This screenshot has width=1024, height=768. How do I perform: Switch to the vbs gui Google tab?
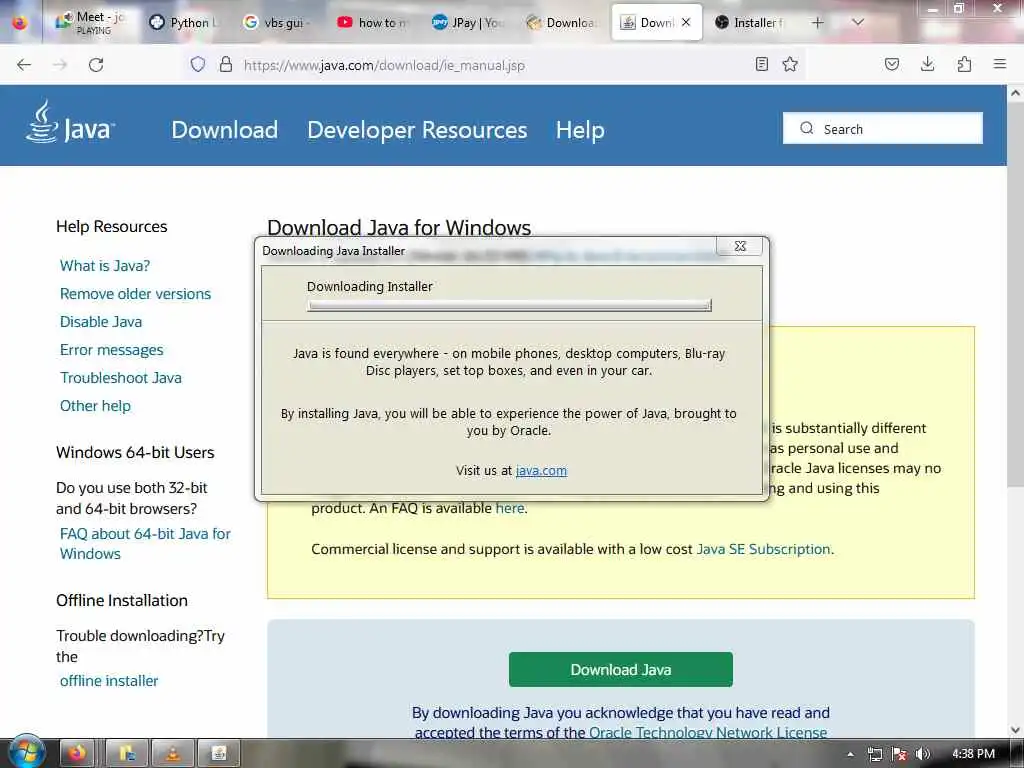(277, 22)
